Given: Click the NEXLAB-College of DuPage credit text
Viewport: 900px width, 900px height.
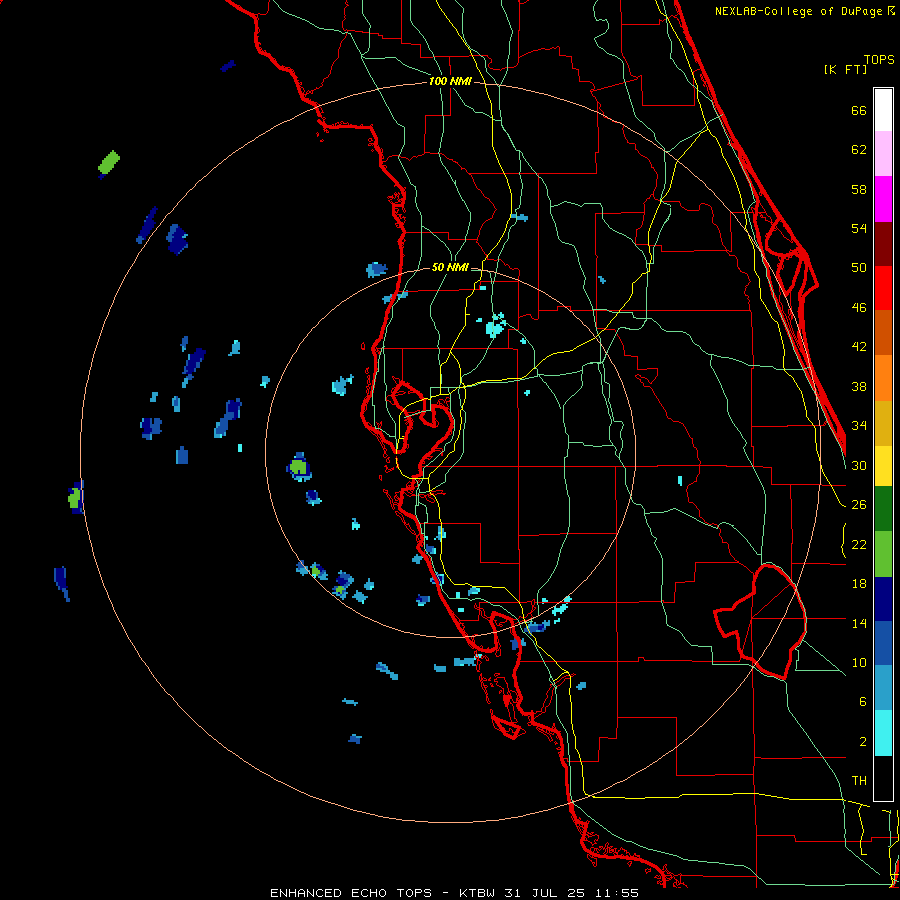Looking at the screenshot, I should point(804,11).
